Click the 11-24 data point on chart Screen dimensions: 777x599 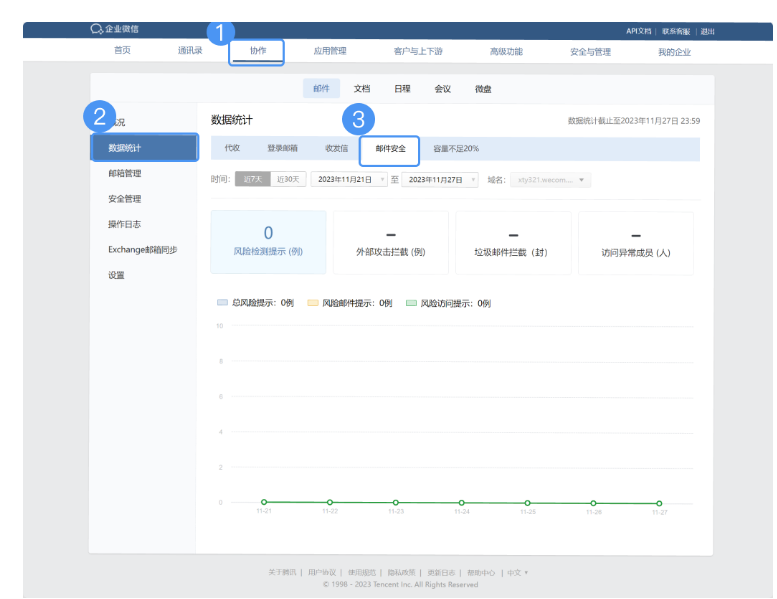[x=462, y=502]
